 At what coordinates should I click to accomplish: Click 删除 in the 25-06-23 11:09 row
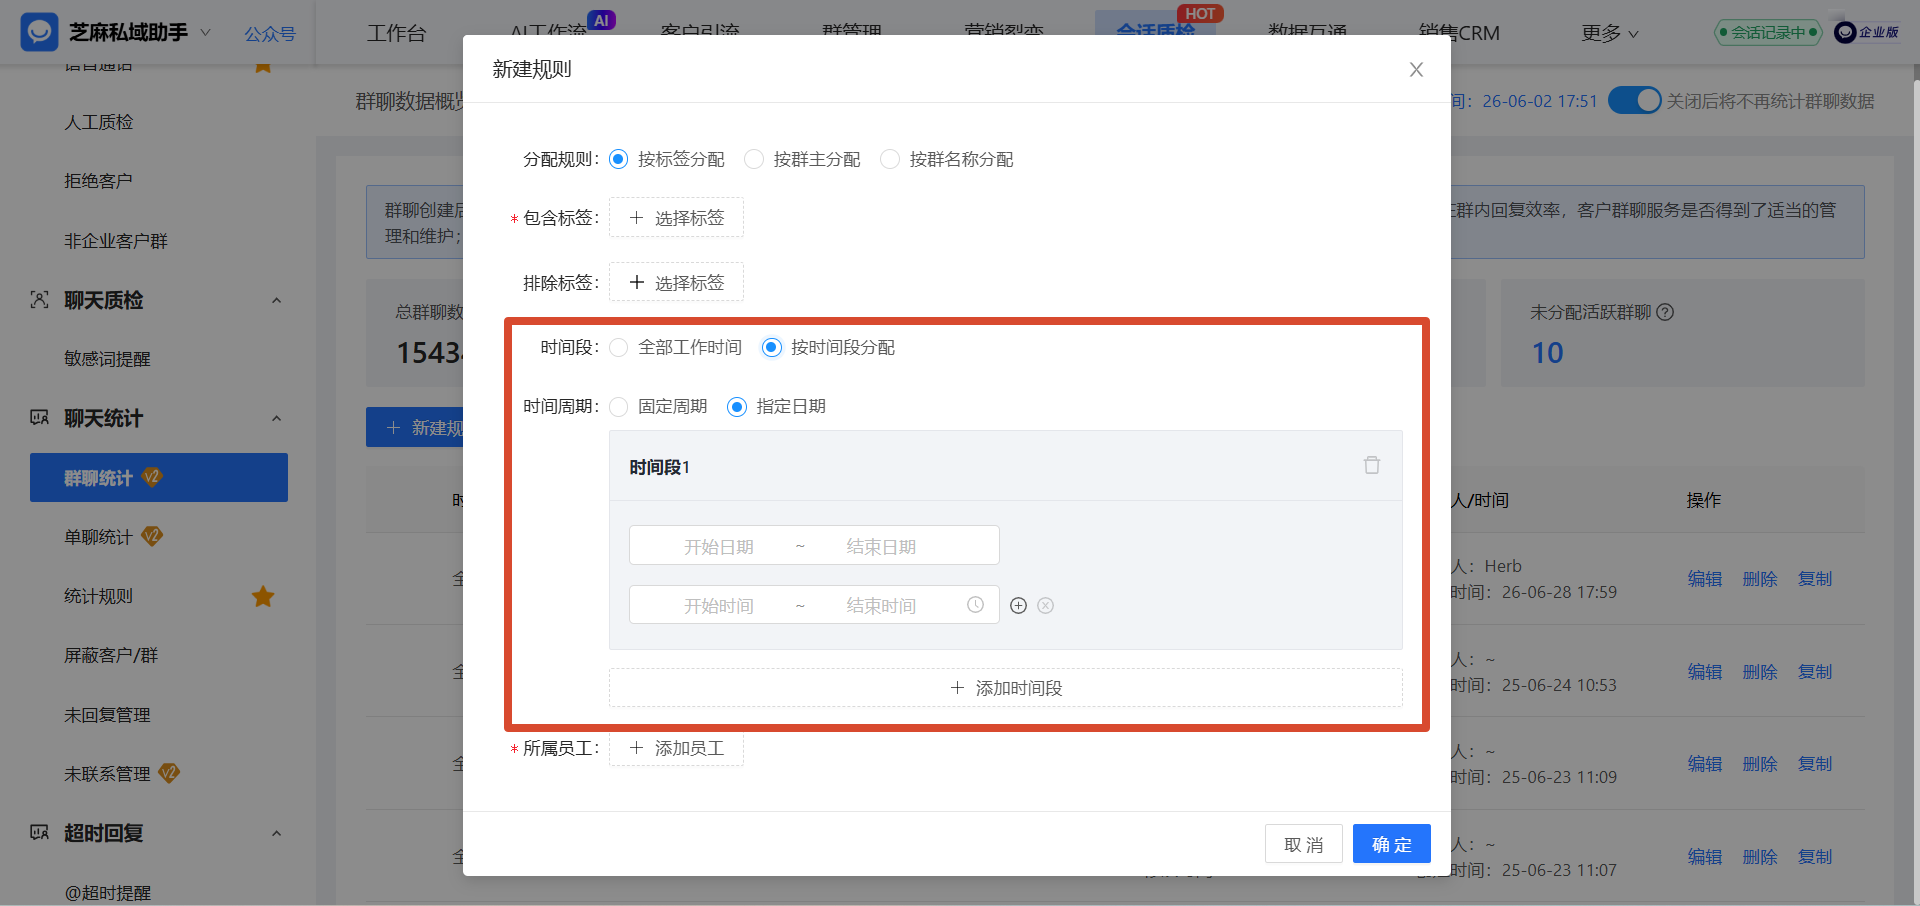click(1760, 764)
